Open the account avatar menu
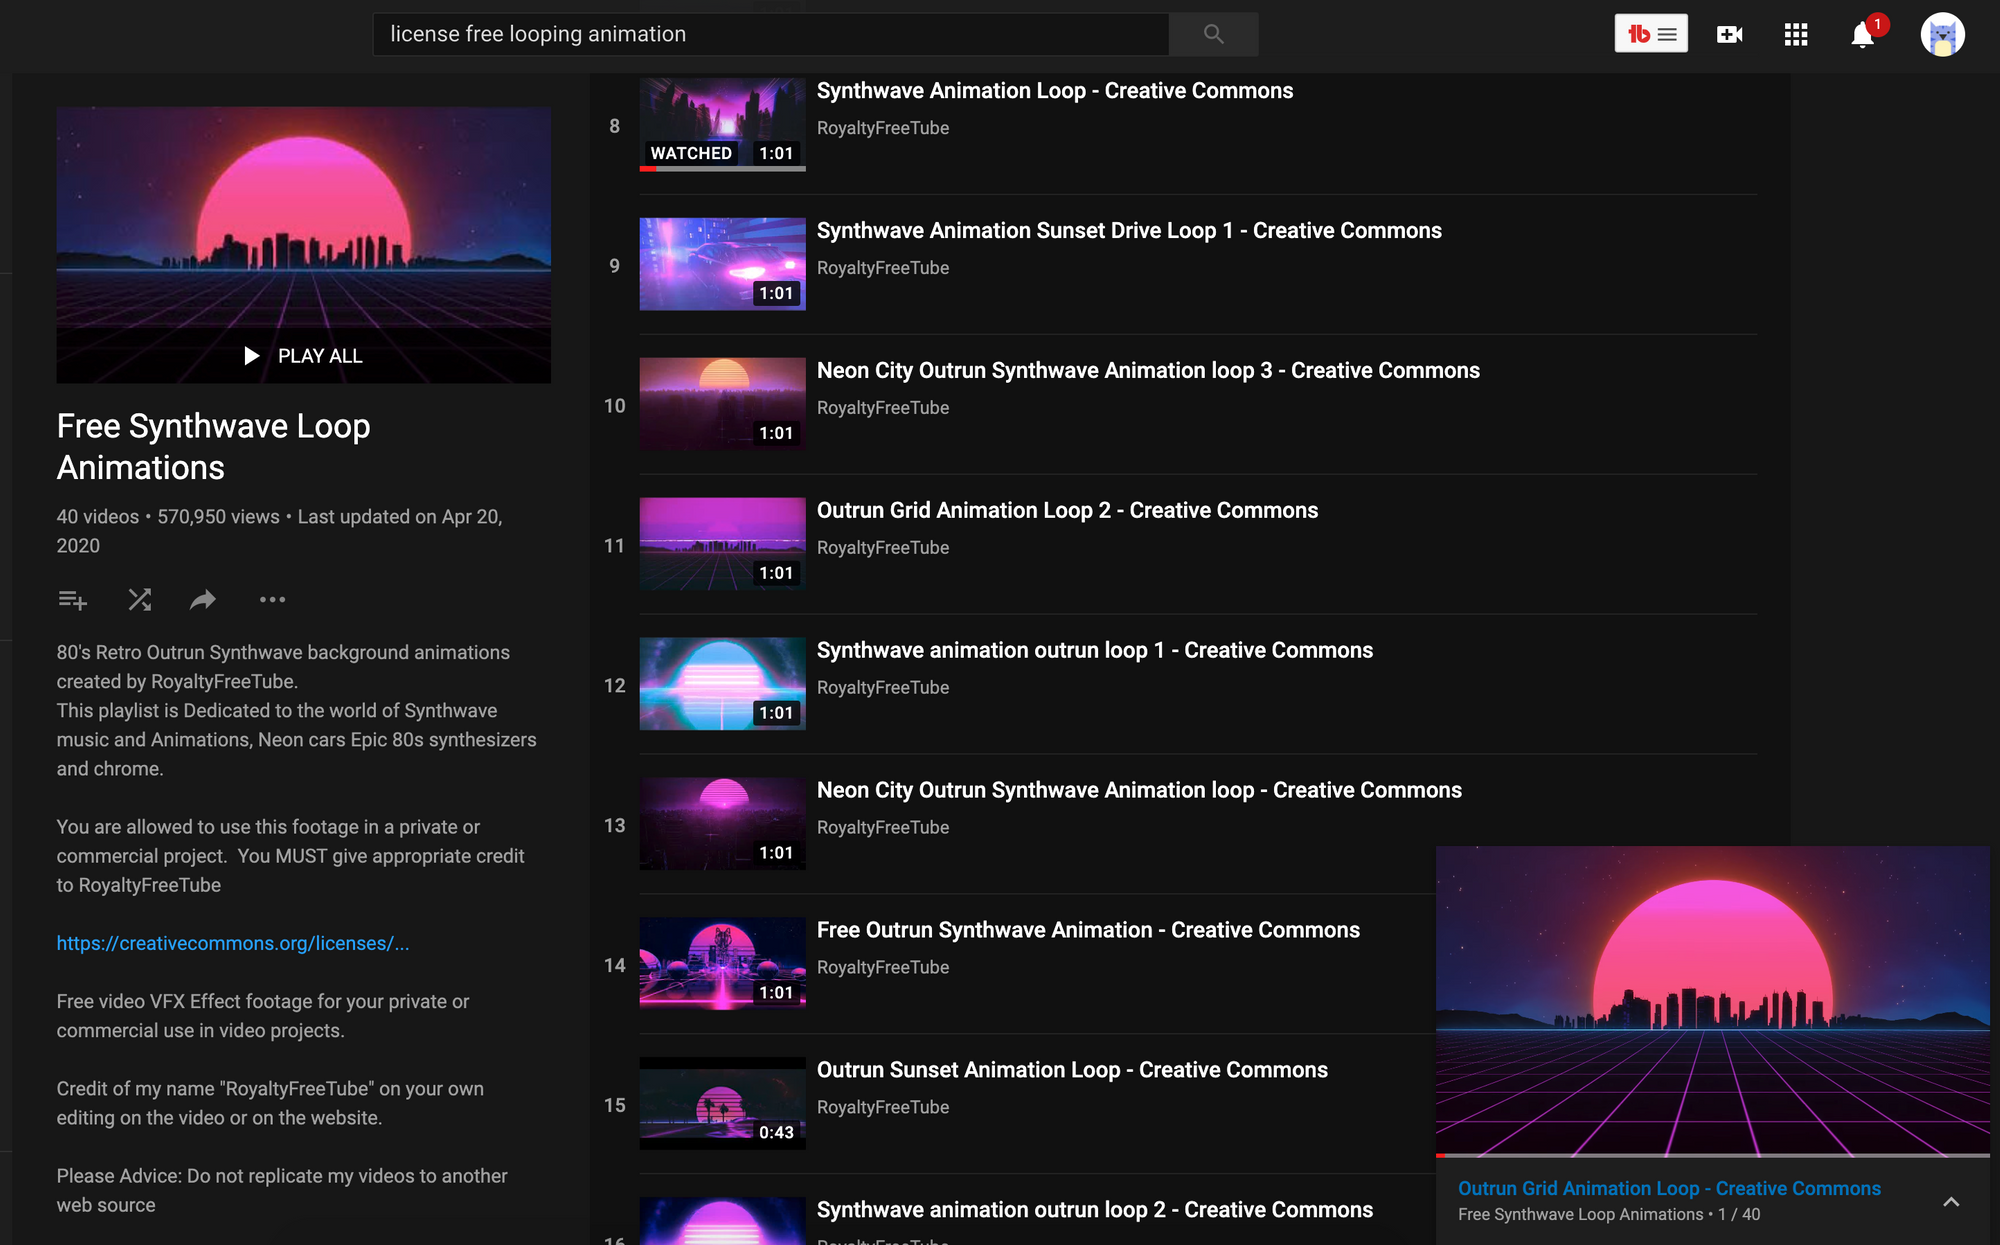The image size is (2000, 1245). (x=1942, y=35)
